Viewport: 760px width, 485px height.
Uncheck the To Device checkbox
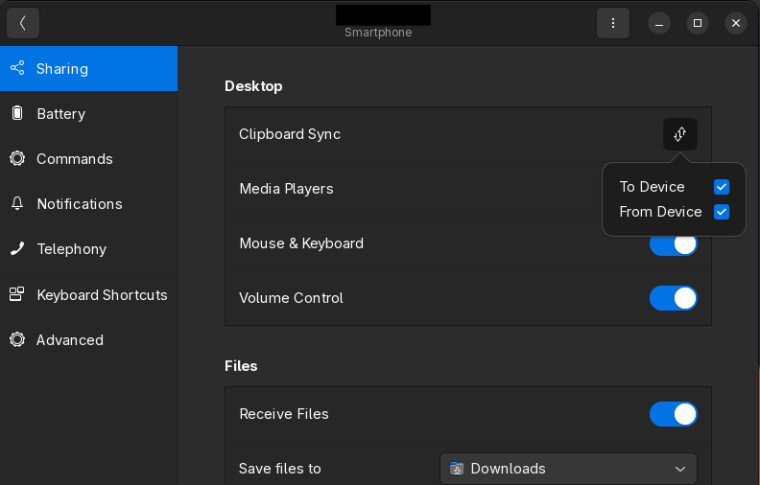(x=721, y=187)
